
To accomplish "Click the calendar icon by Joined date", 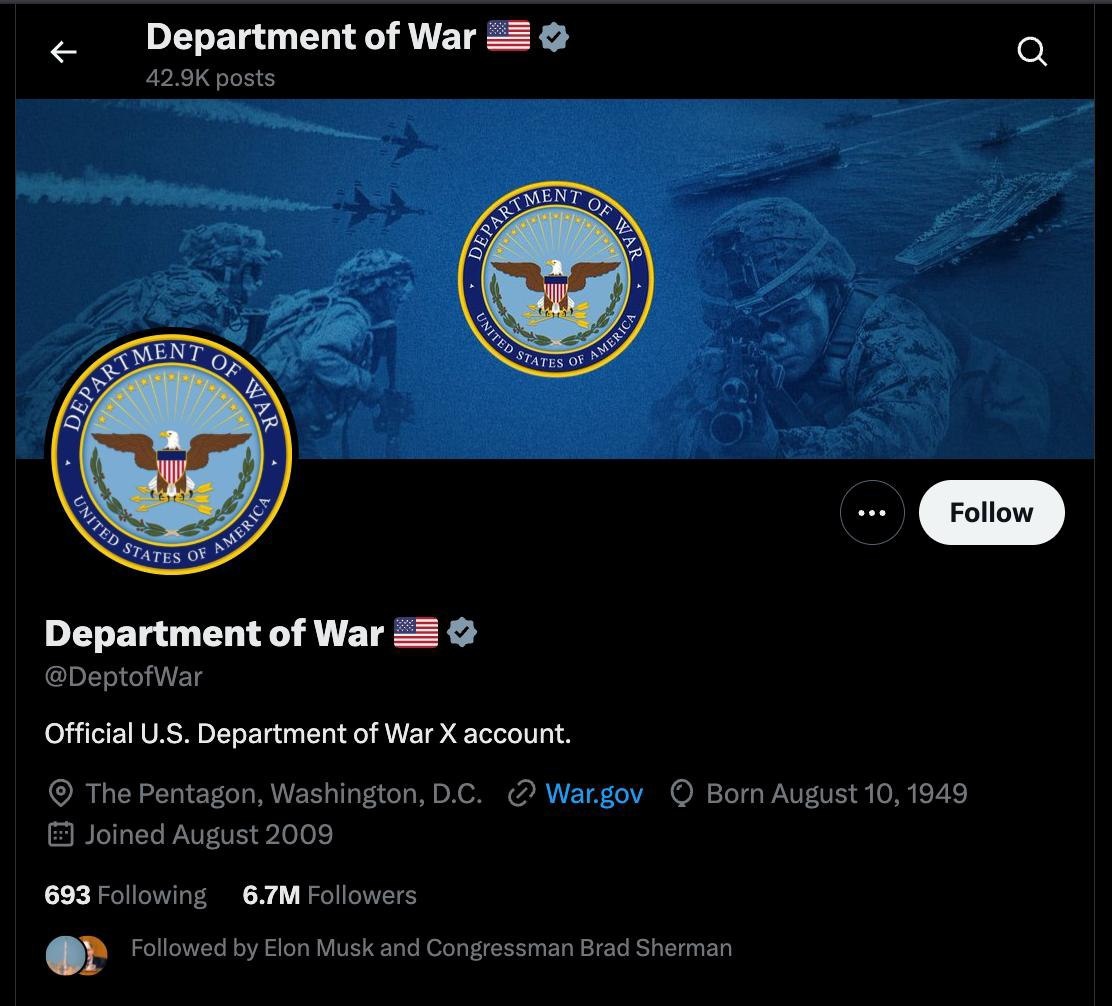I will [x=60, y=834].
